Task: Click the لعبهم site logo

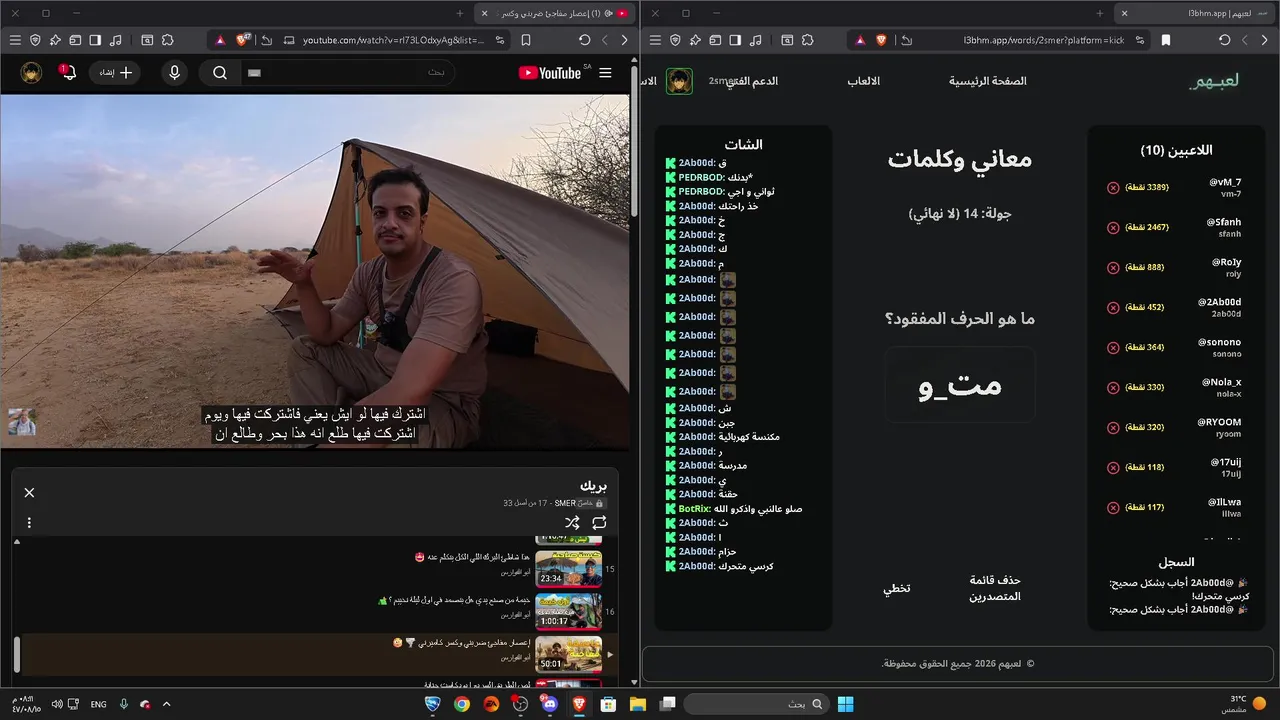Action: pos(1214,81)
